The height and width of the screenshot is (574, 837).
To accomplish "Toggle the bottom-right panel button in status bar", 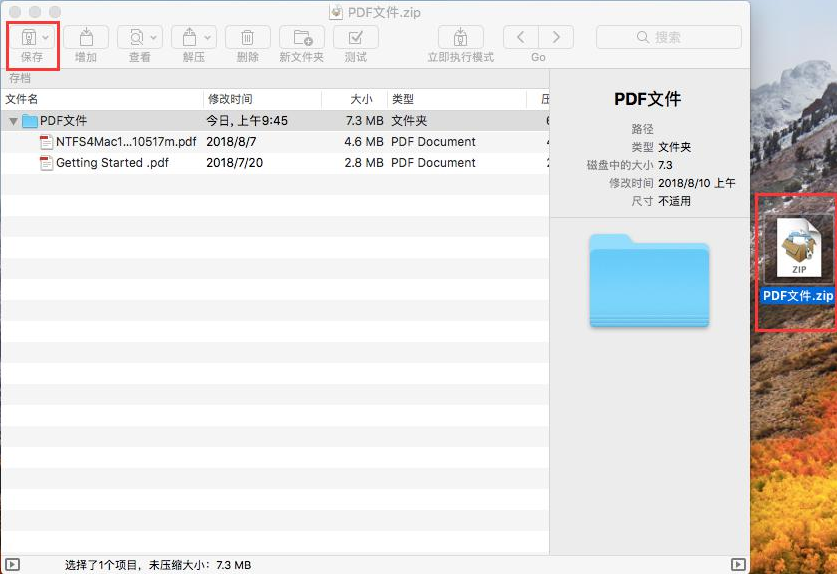I will point(738,564).
